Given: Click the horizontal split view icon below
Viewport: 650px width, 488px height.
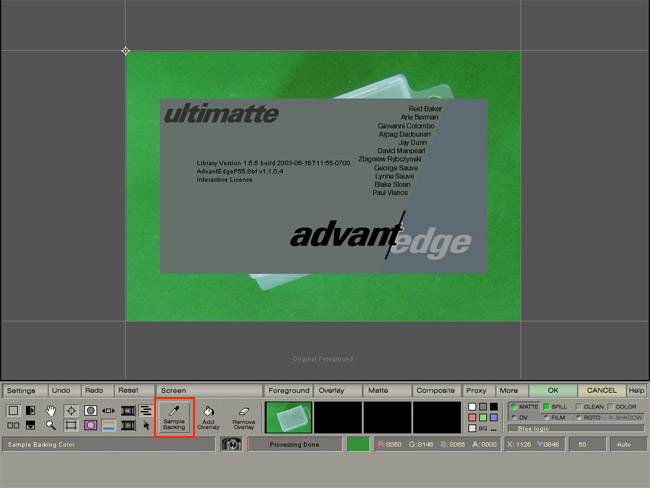Looking at the screenshot, I should pos(31,425).
